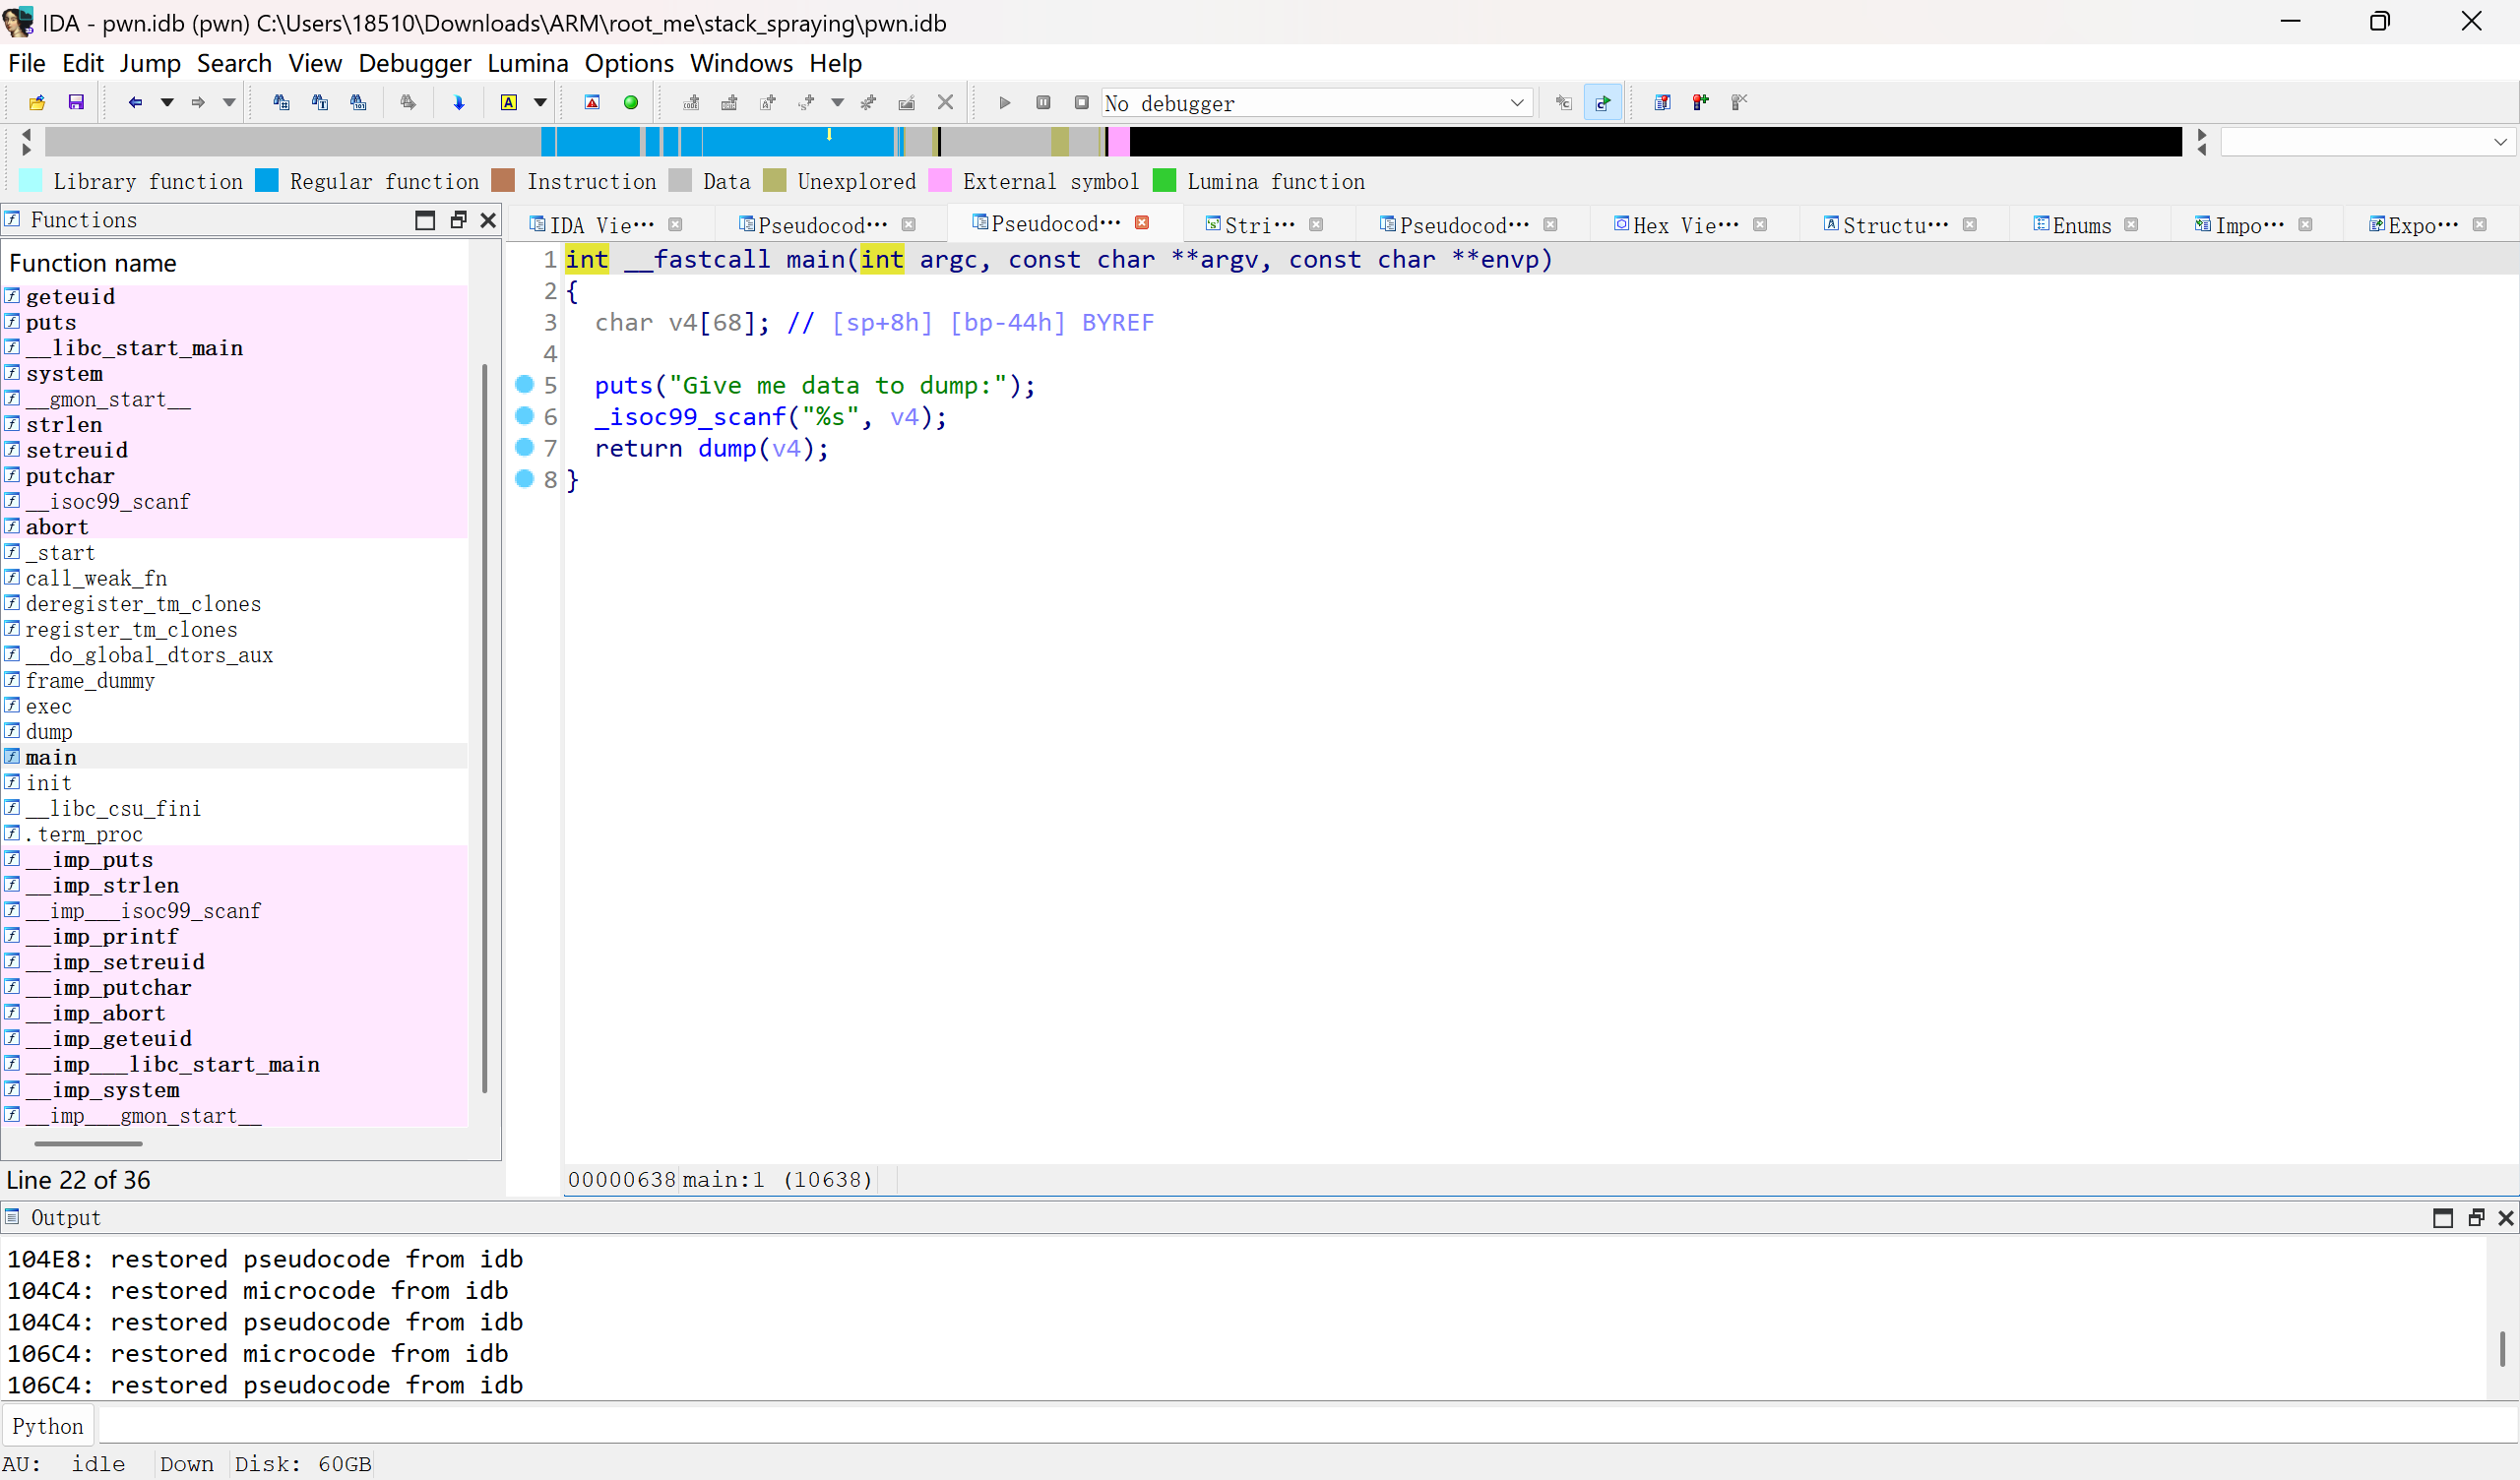Open the Debugger menu
This screenshot has height=1480, width=2520.
(414, 63)
